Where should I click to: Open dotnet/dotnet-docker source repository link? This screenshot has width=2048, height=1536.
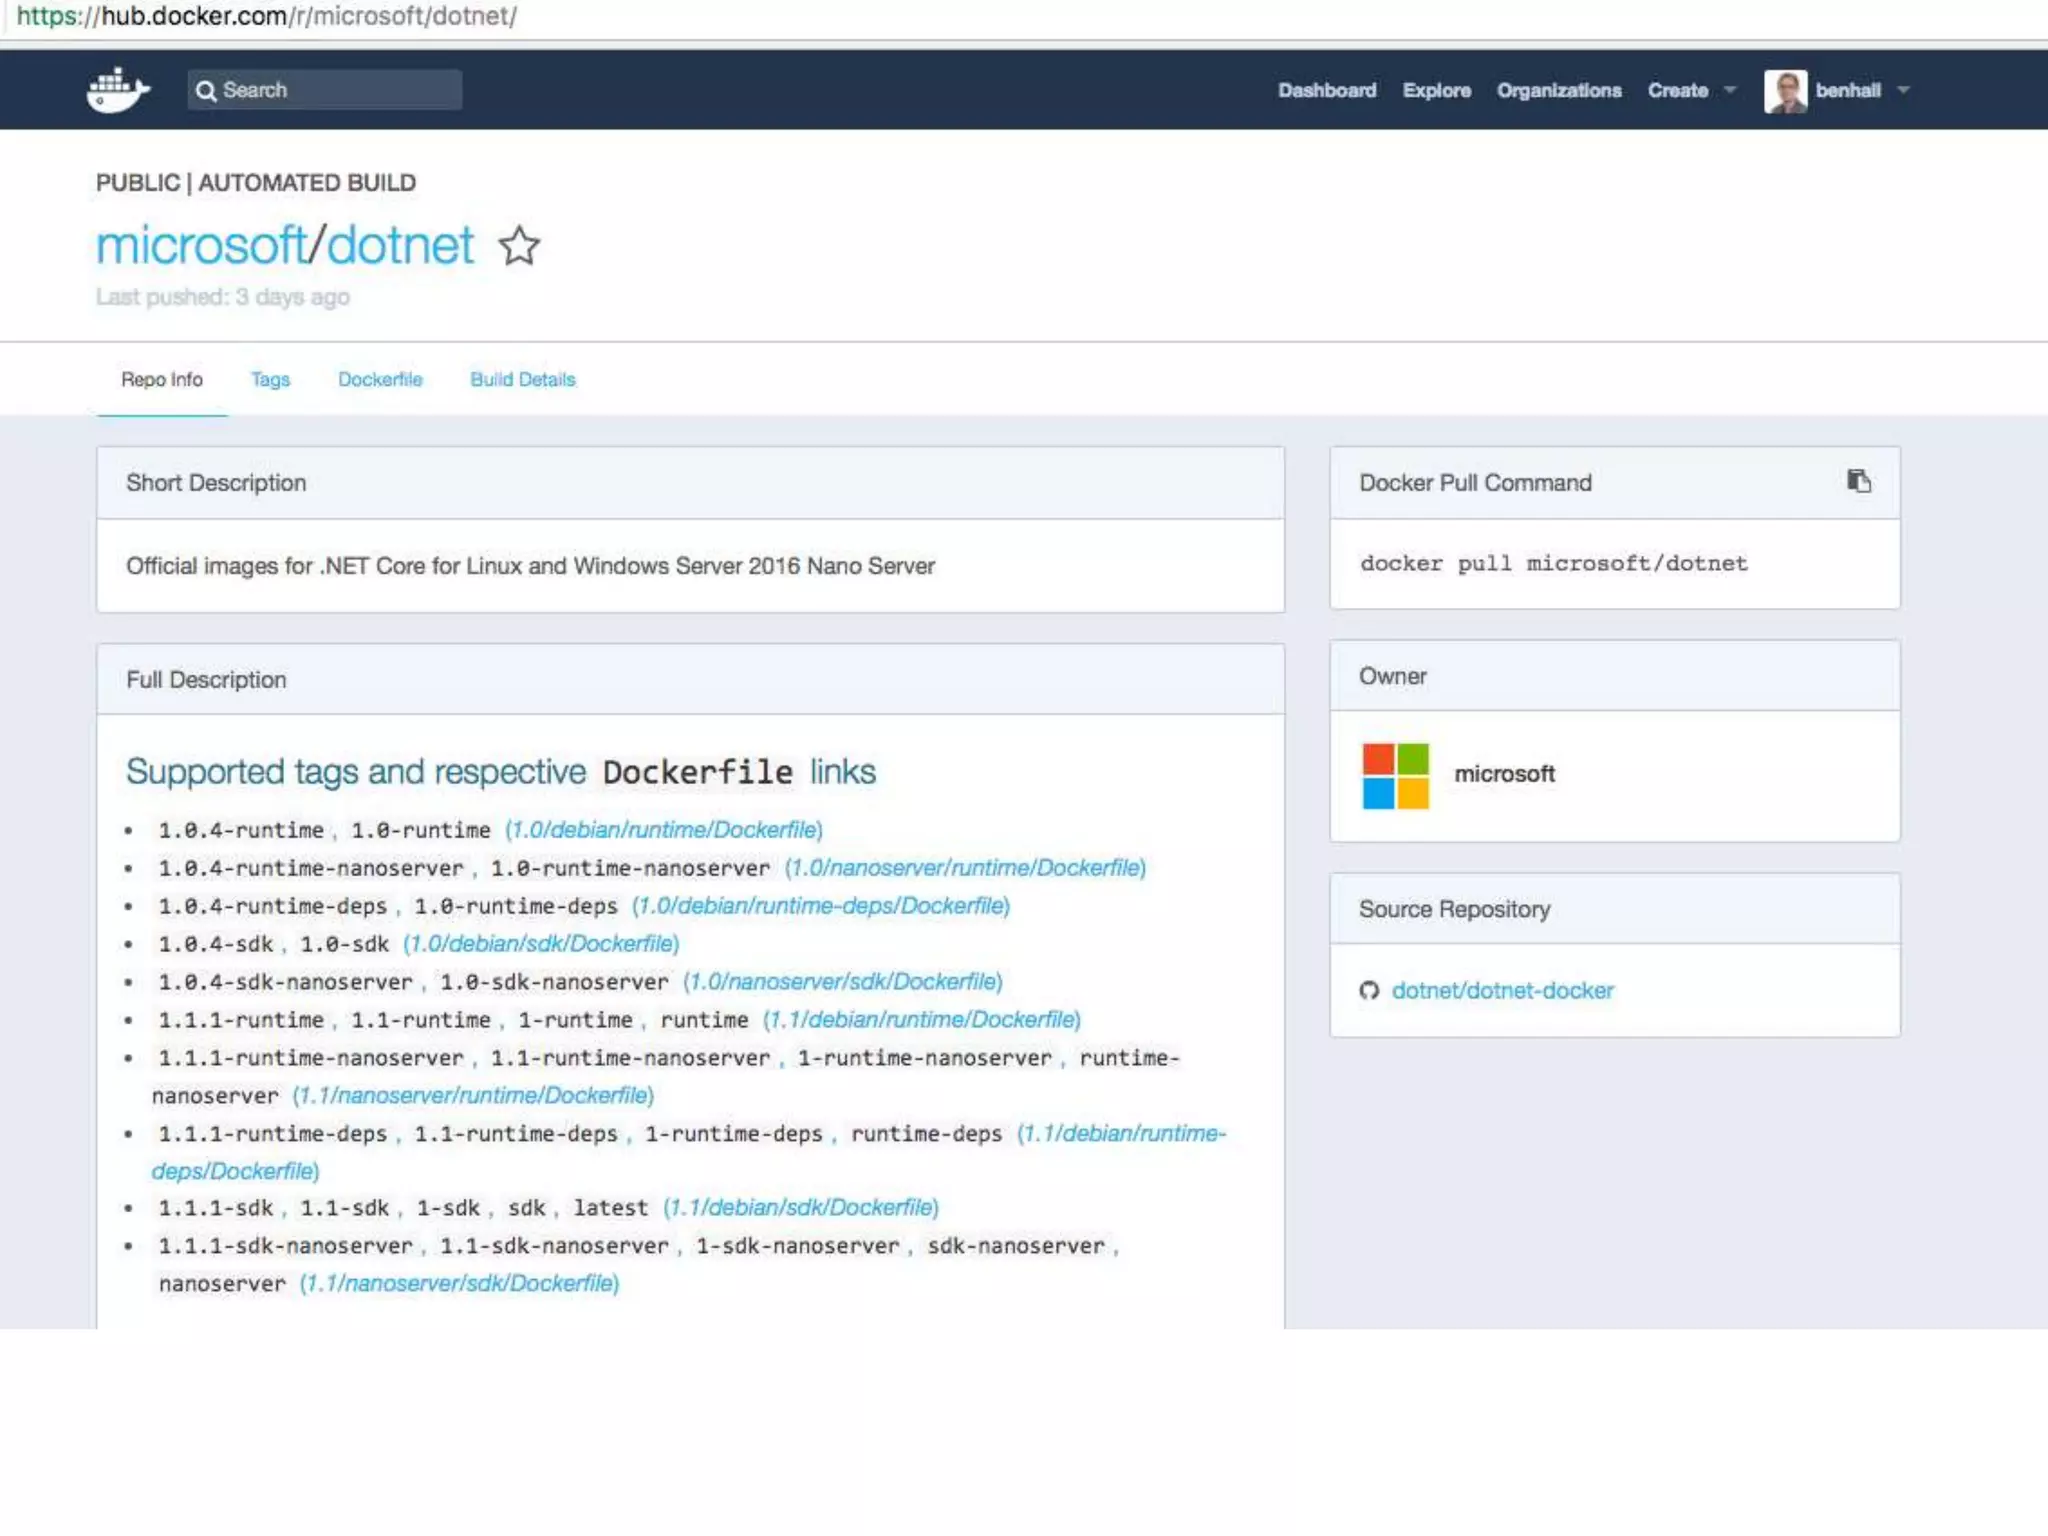1502,990
